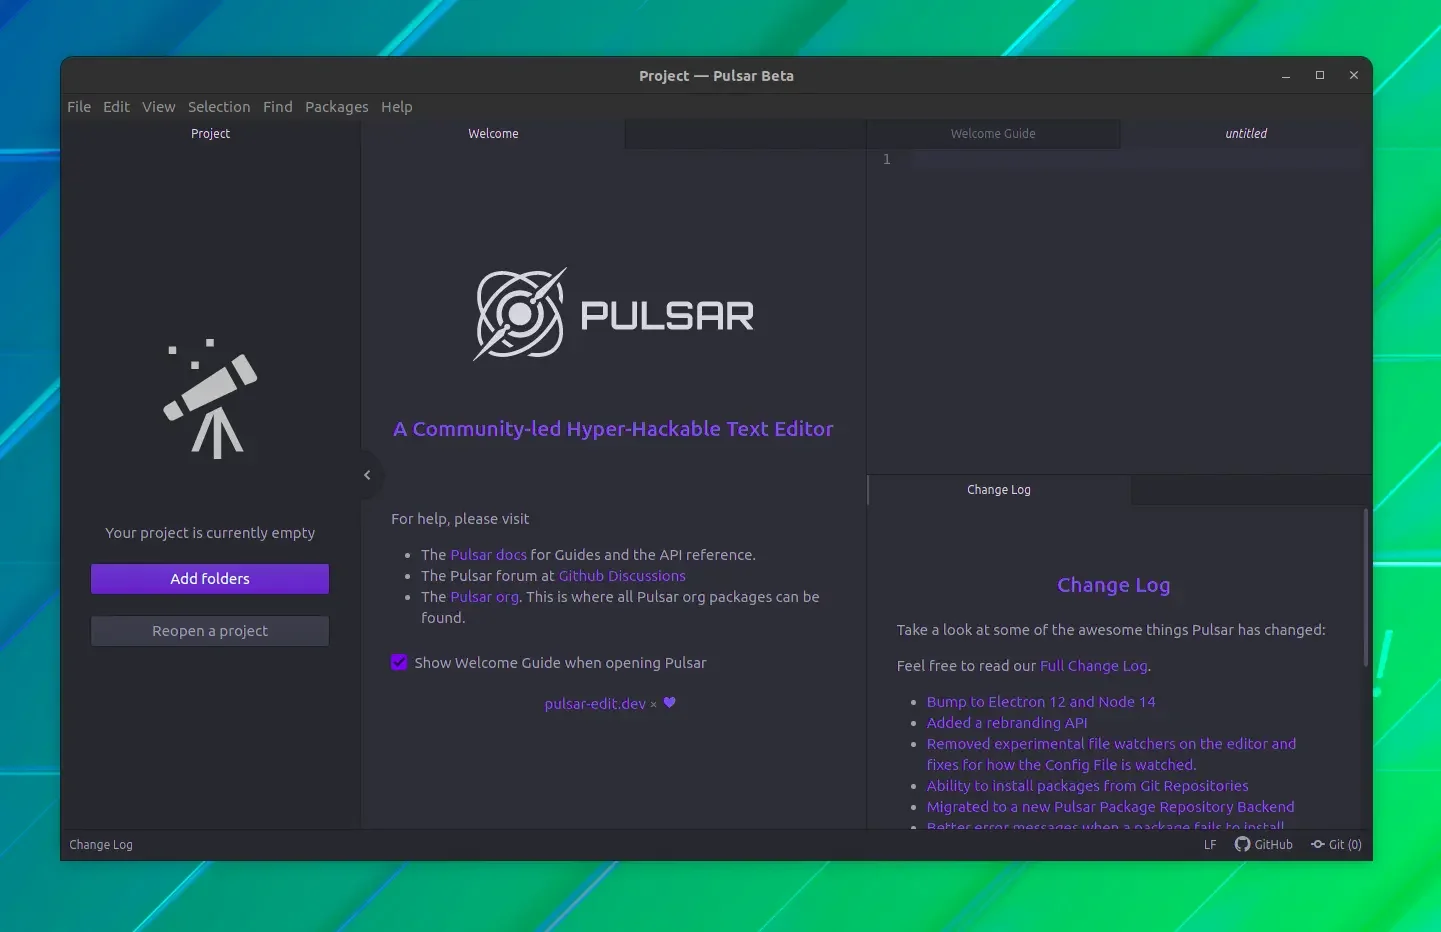Open the File menu

click(x=79, y=107)
